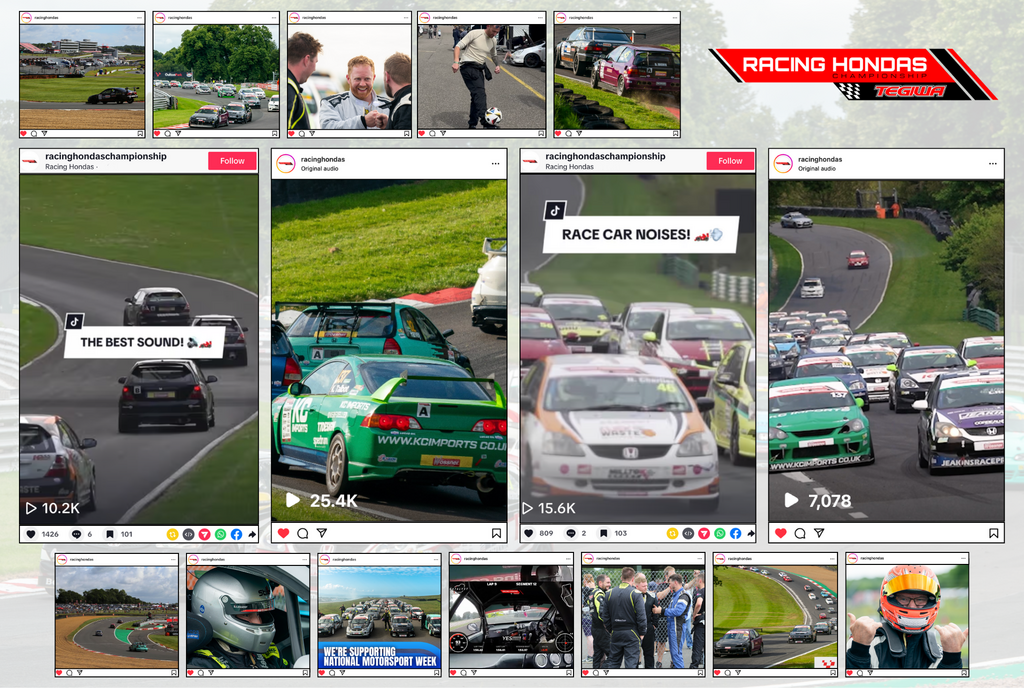Share the 10.2K video to Facebook
This screenshot has width=1024, height=688.
(236, 534)
